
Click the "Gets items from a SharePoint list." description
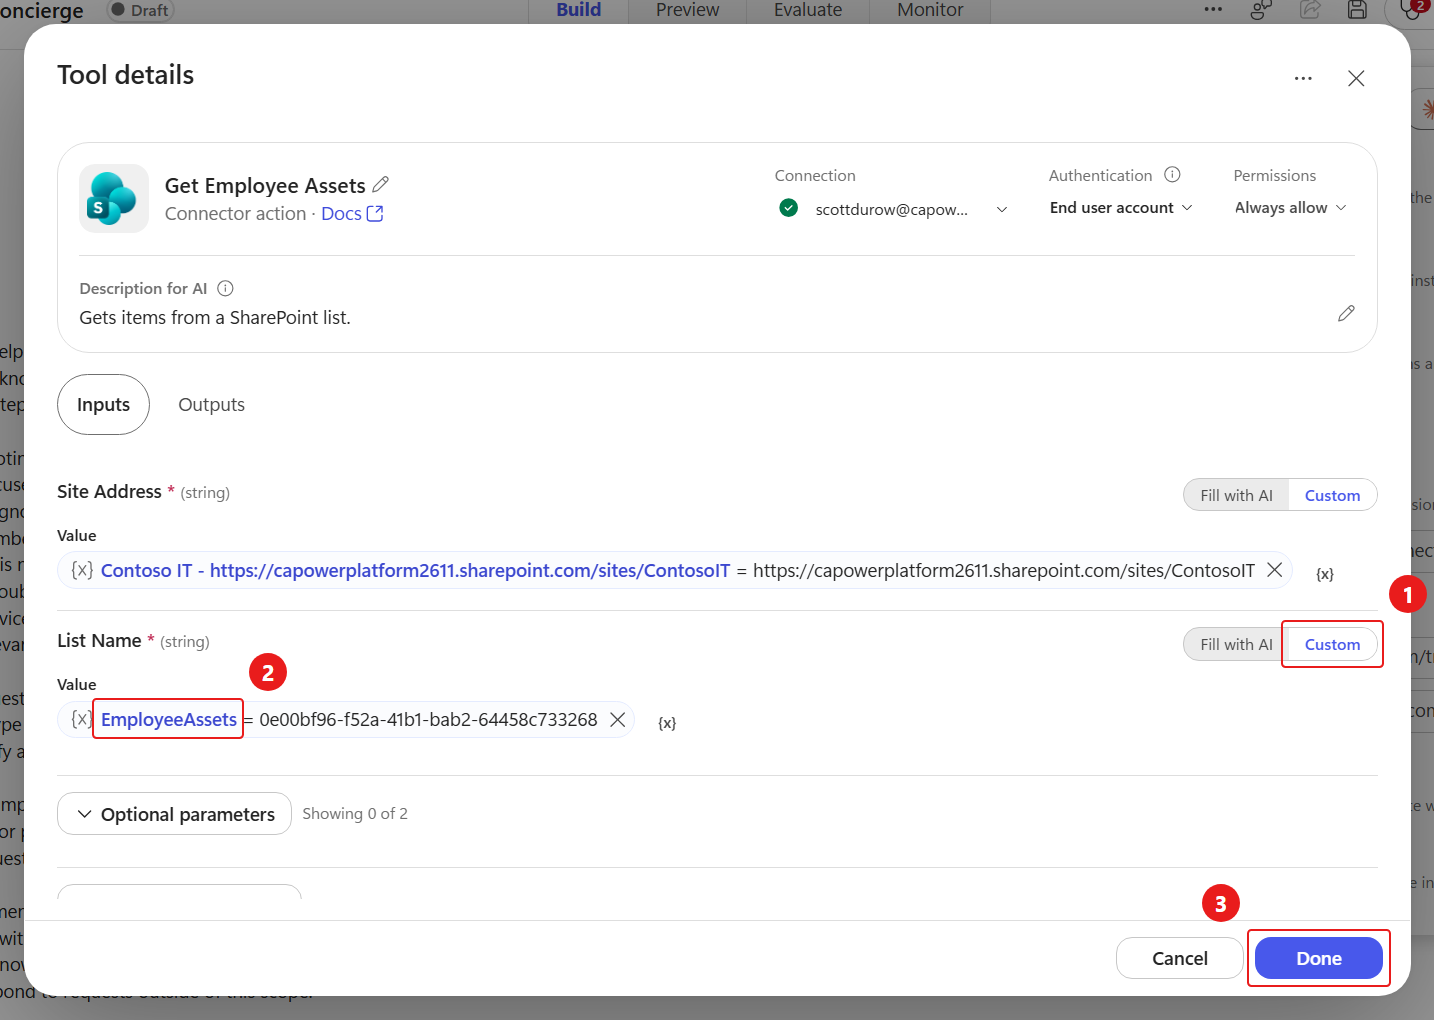[215, 318]
